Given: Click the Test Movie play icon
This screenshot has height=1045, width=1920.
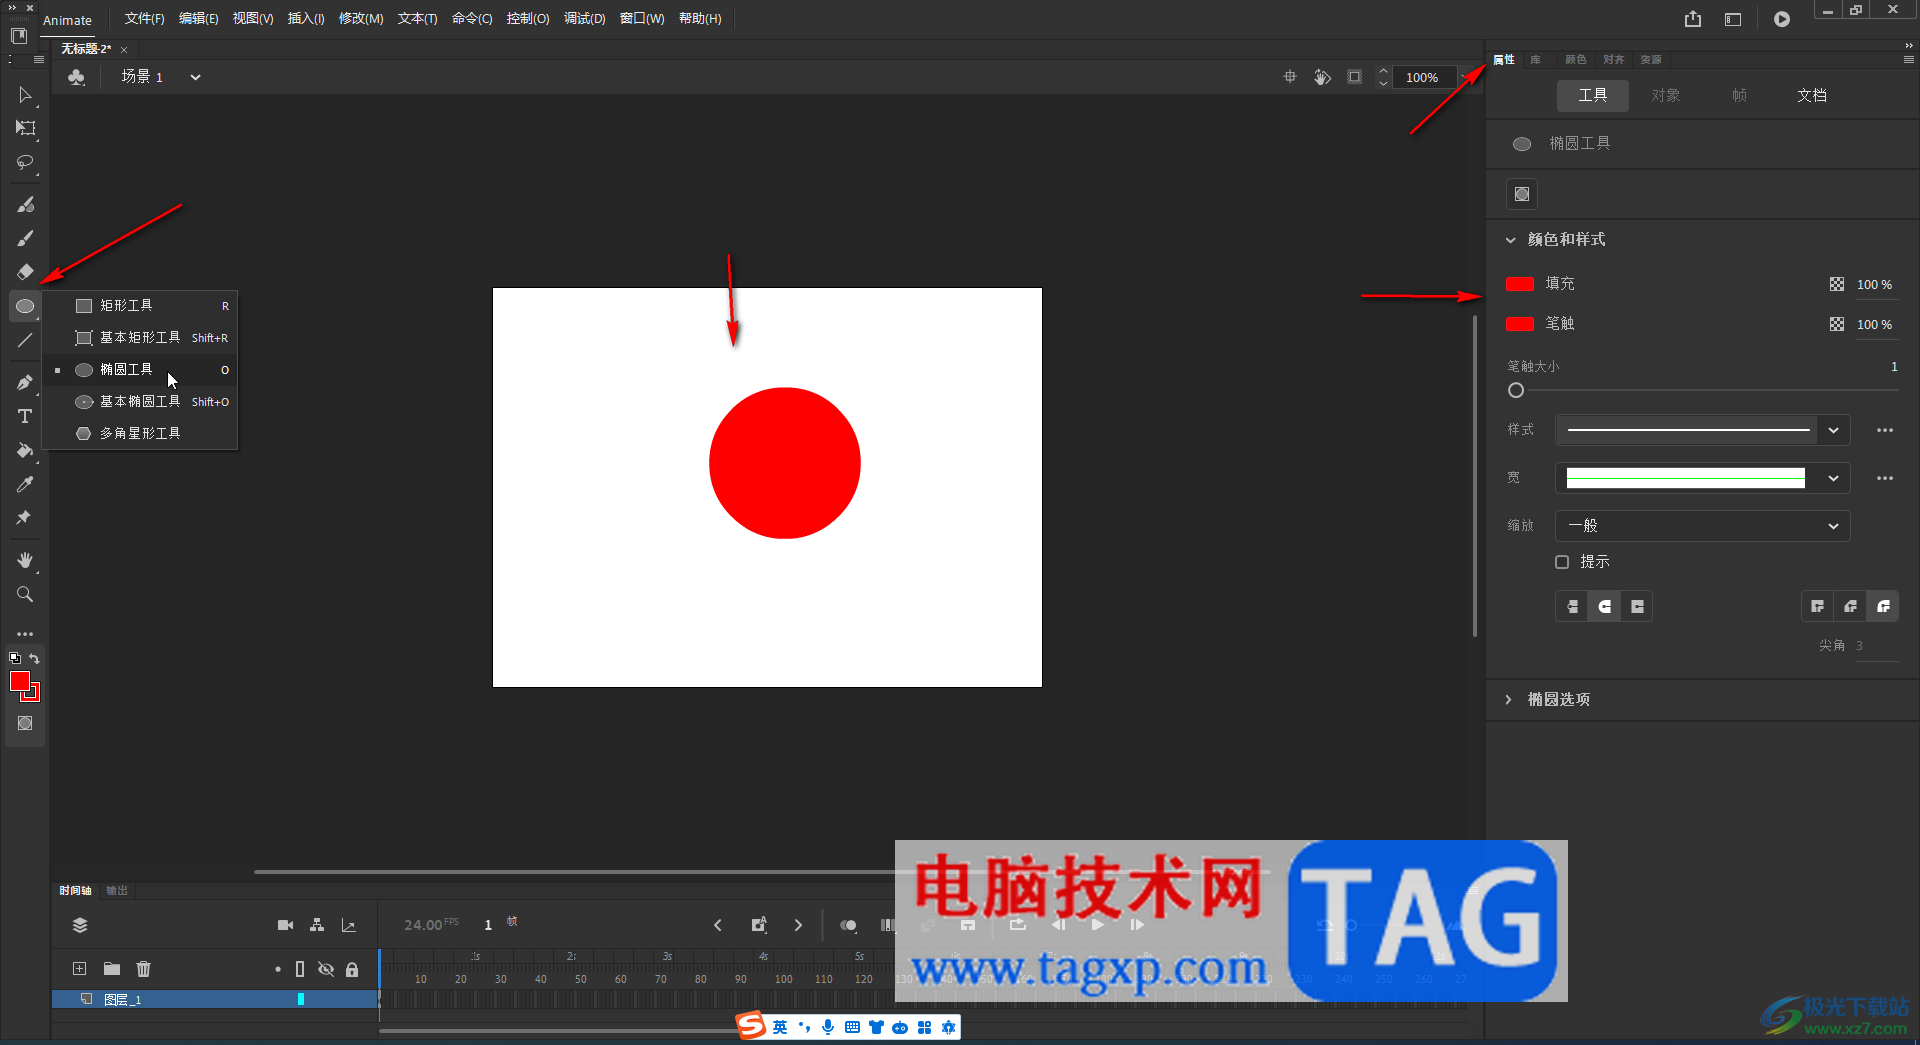Looking at the screenshot, I should (x=1782, y=19).
